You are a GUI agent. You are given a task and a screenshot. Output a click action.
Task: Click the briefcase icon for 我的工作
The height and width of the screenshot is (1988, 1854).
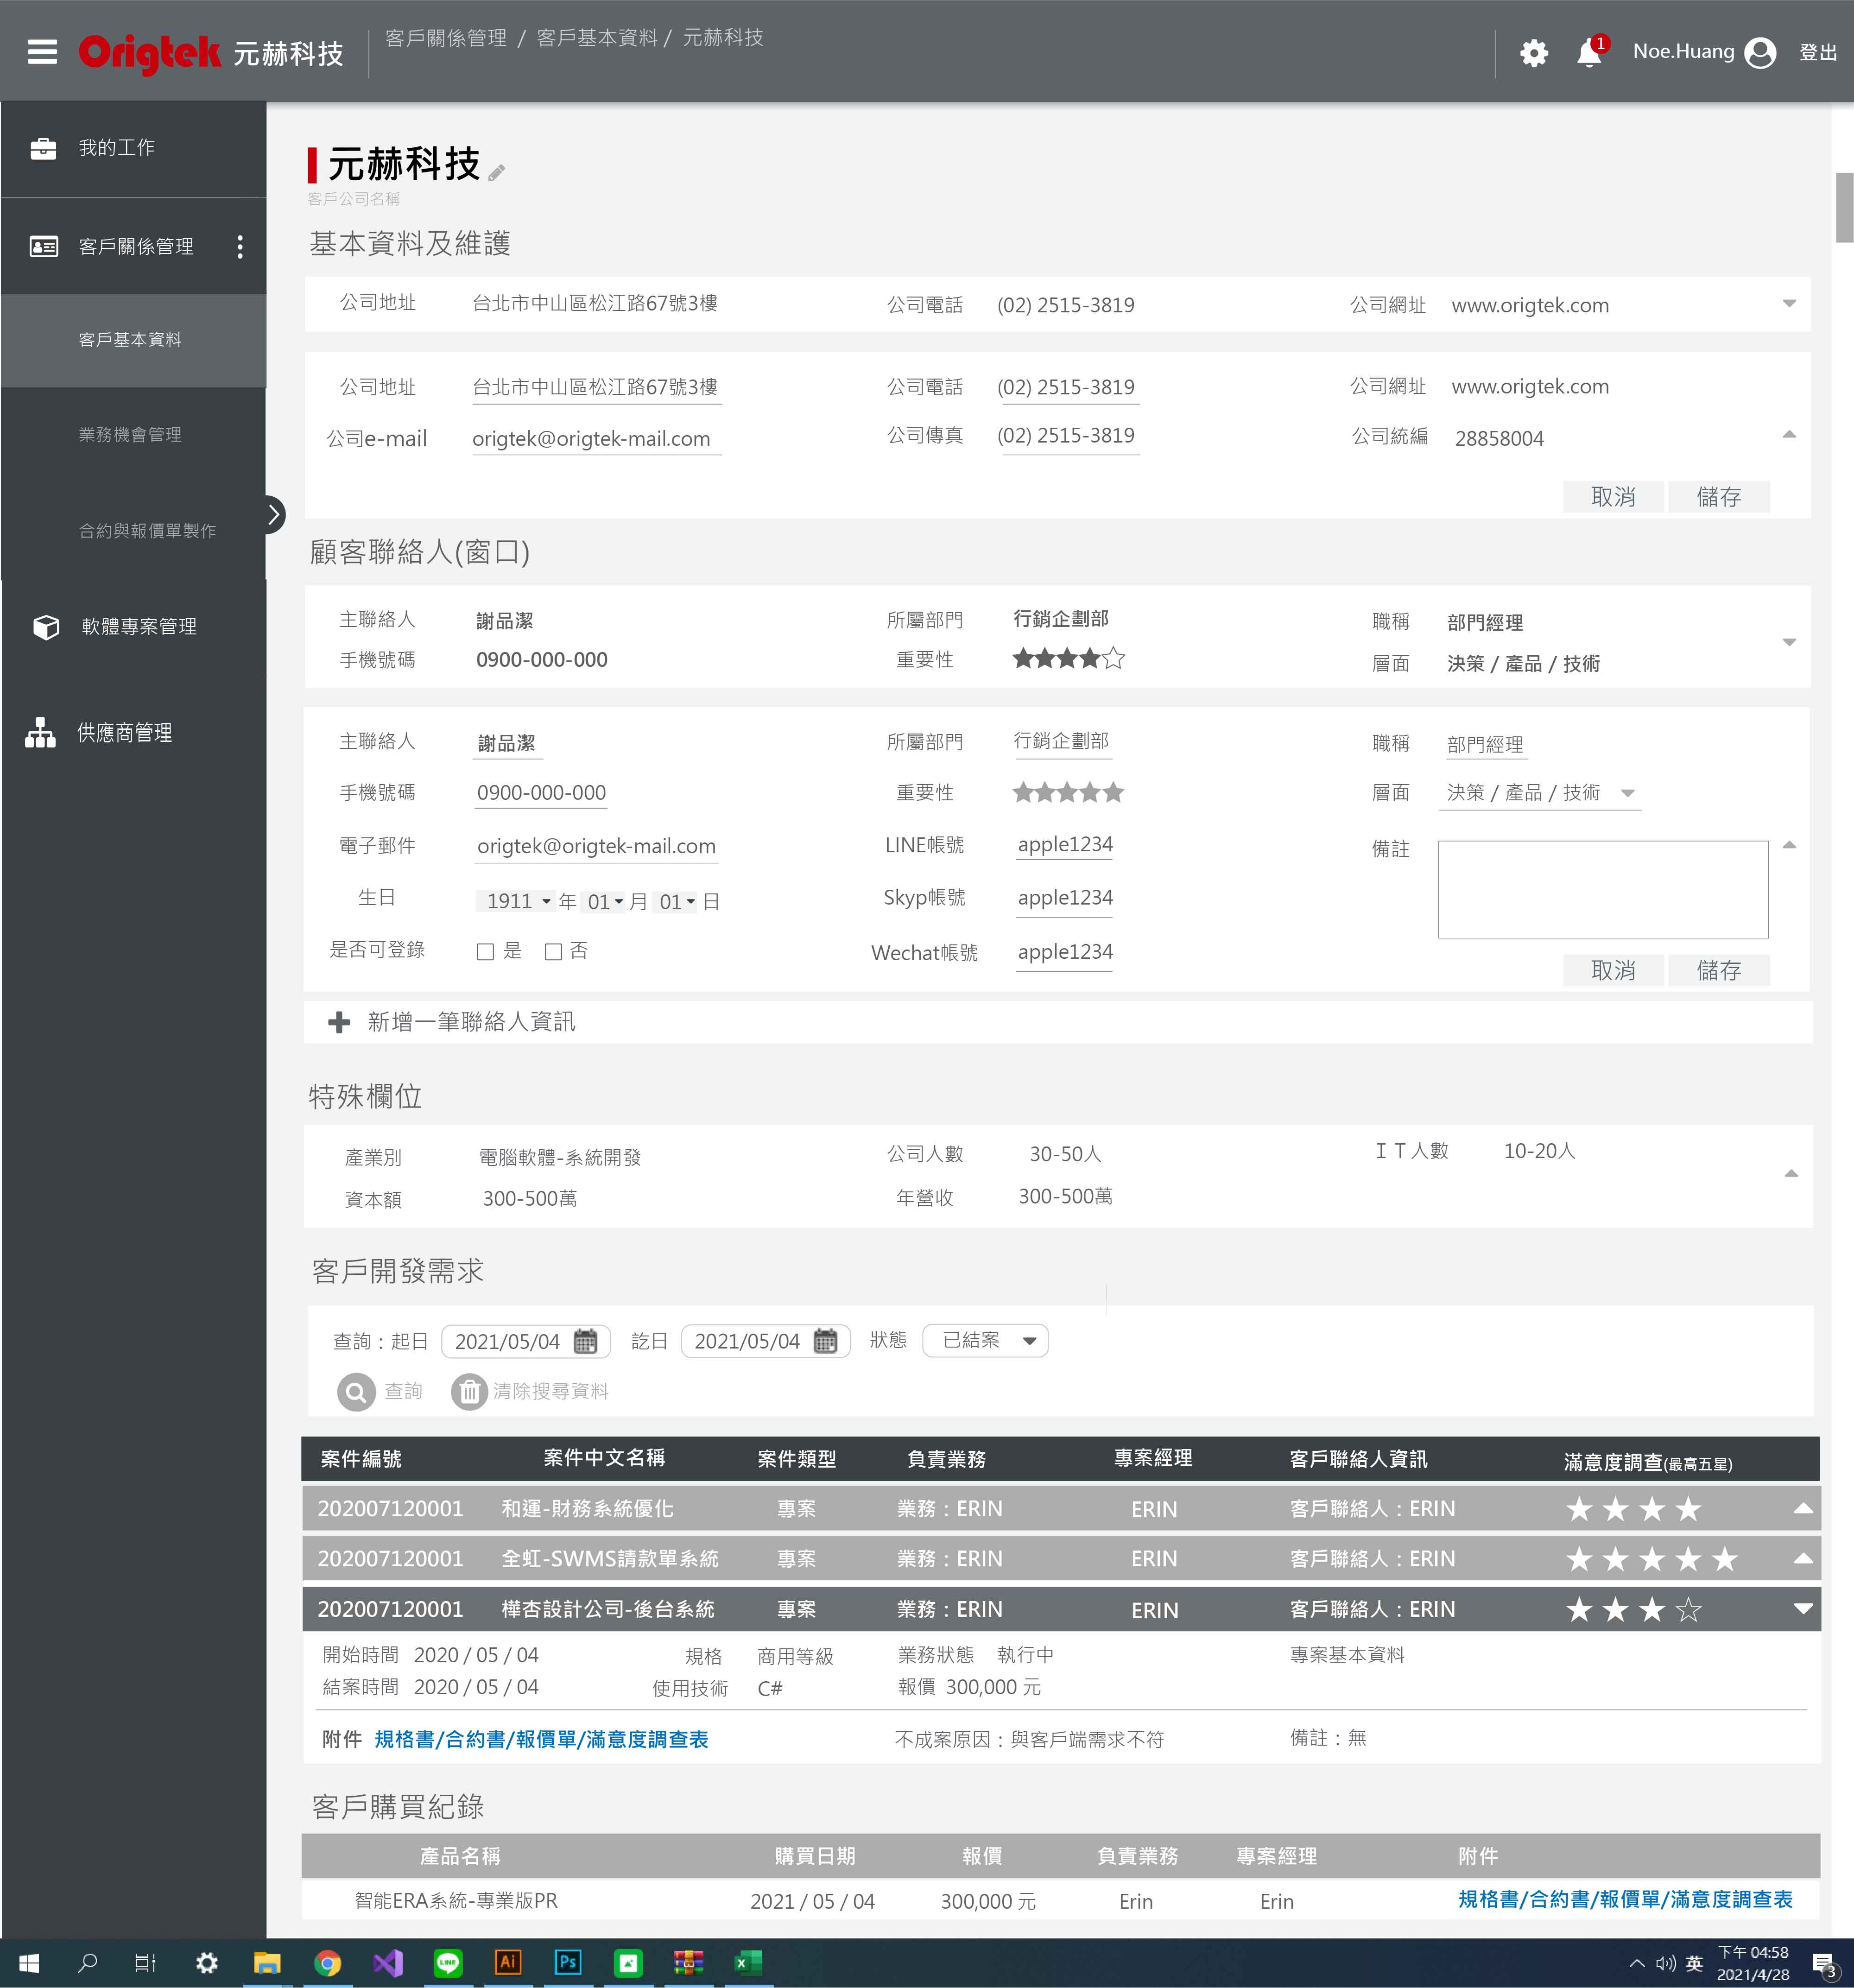(43, 149)
